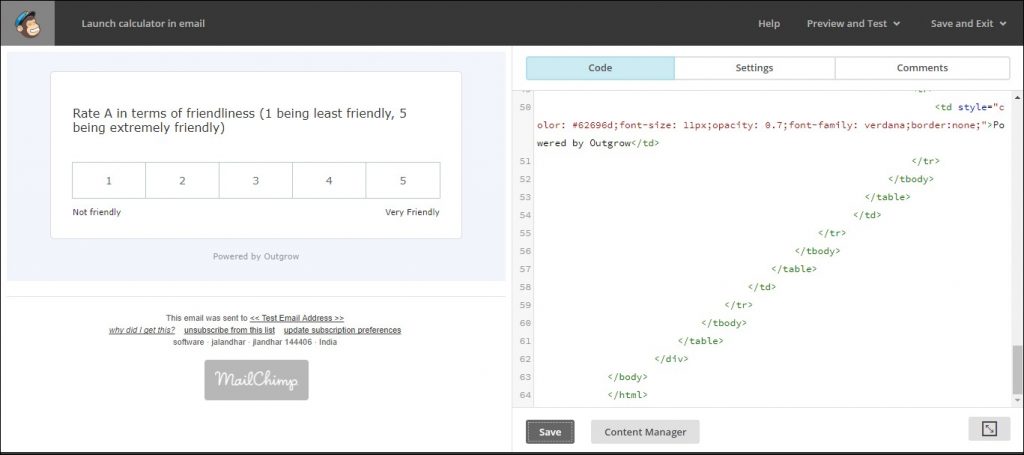Expand the Save and Exit menu
Image resolution: width=1024 pixels, height=455 pixels.
[968, 23]
